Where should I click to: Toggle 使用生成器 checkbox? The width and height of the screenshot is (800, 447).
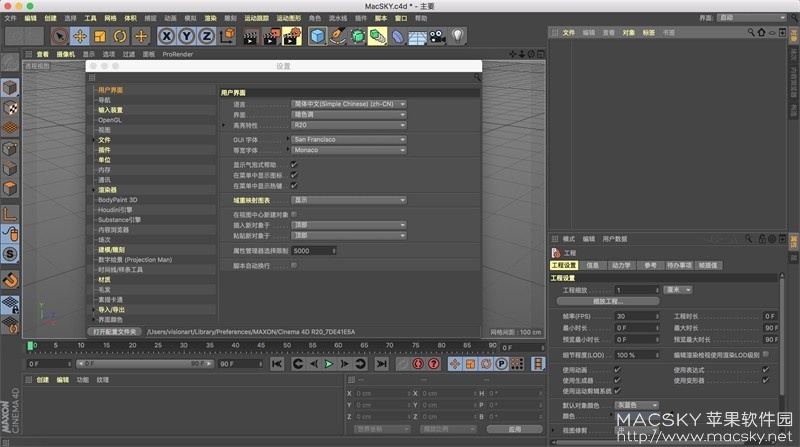[x=617, y=380]
